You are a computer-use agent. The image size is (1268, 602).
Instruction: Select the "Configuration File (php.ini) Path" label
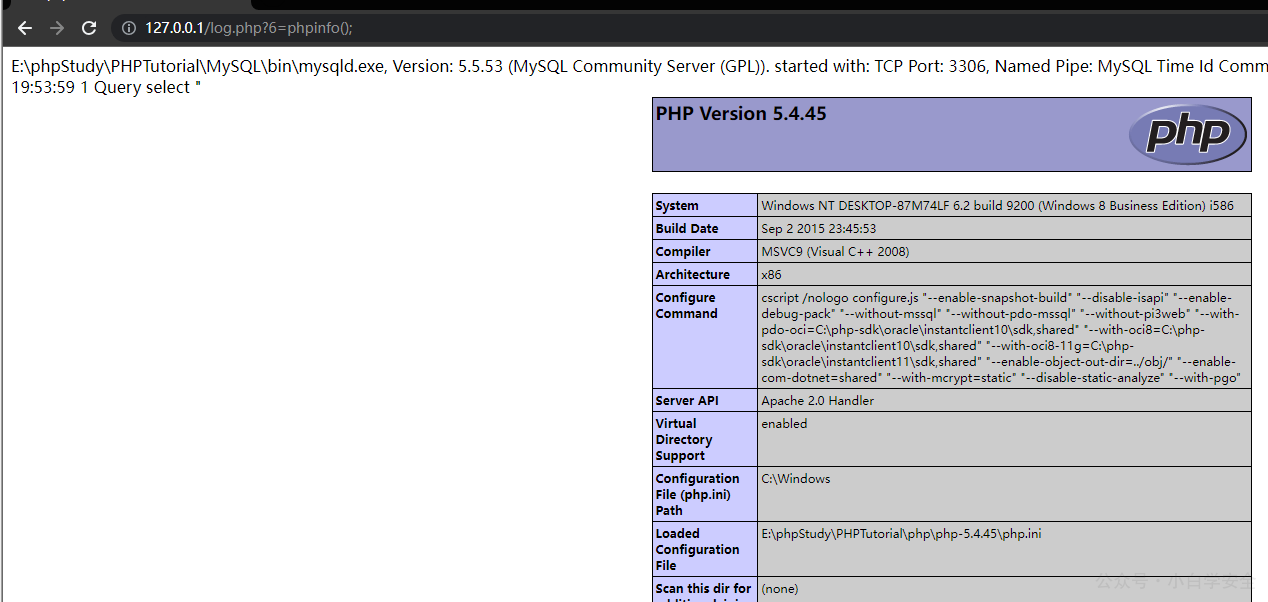coord(698,495)
